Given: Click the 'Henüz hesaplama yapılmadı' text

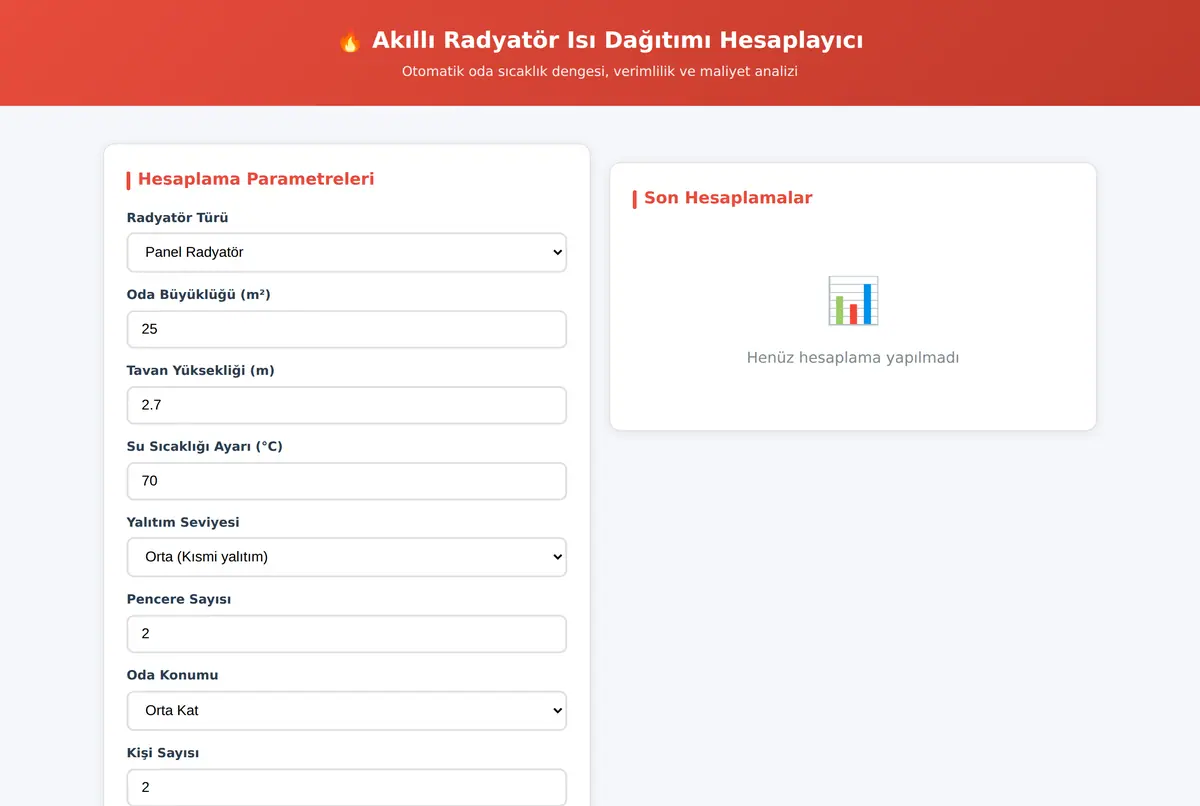Looking at the screenshot, I should pos(853,357).
